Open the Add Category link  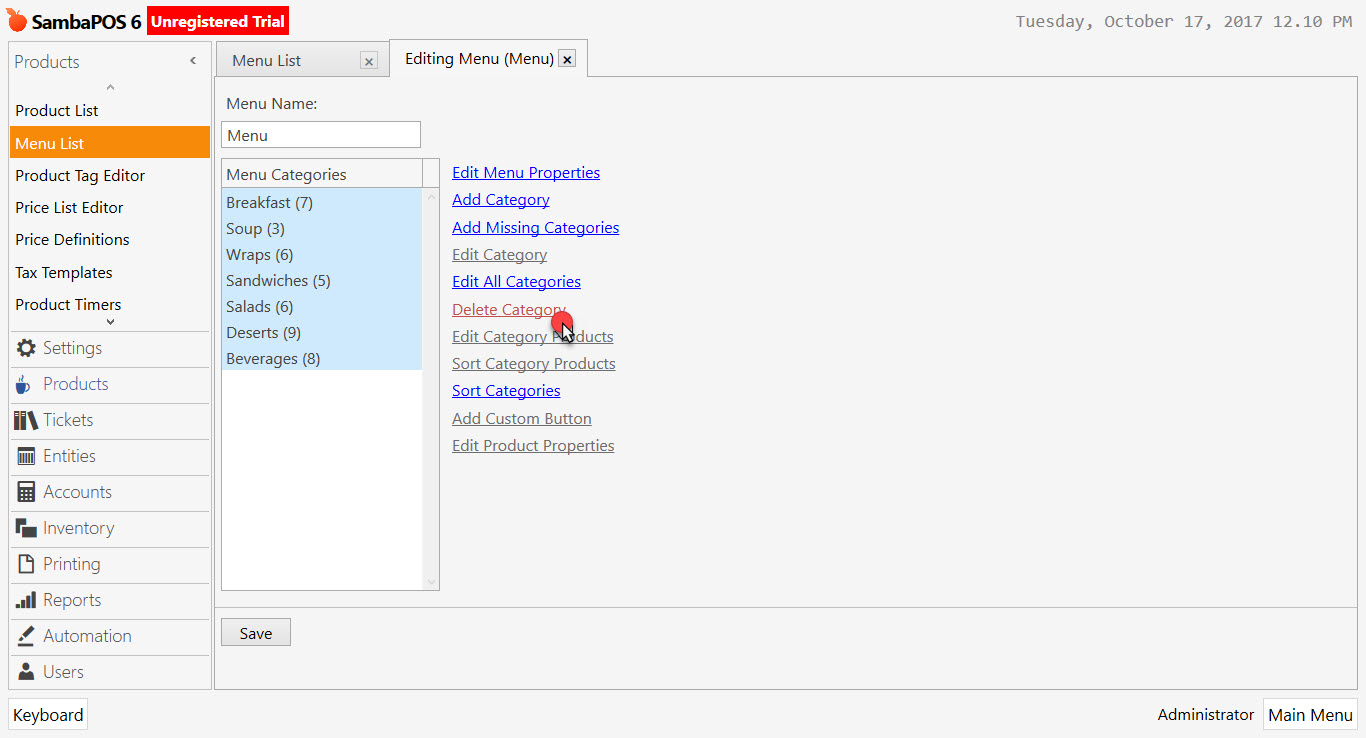point(500,199)
